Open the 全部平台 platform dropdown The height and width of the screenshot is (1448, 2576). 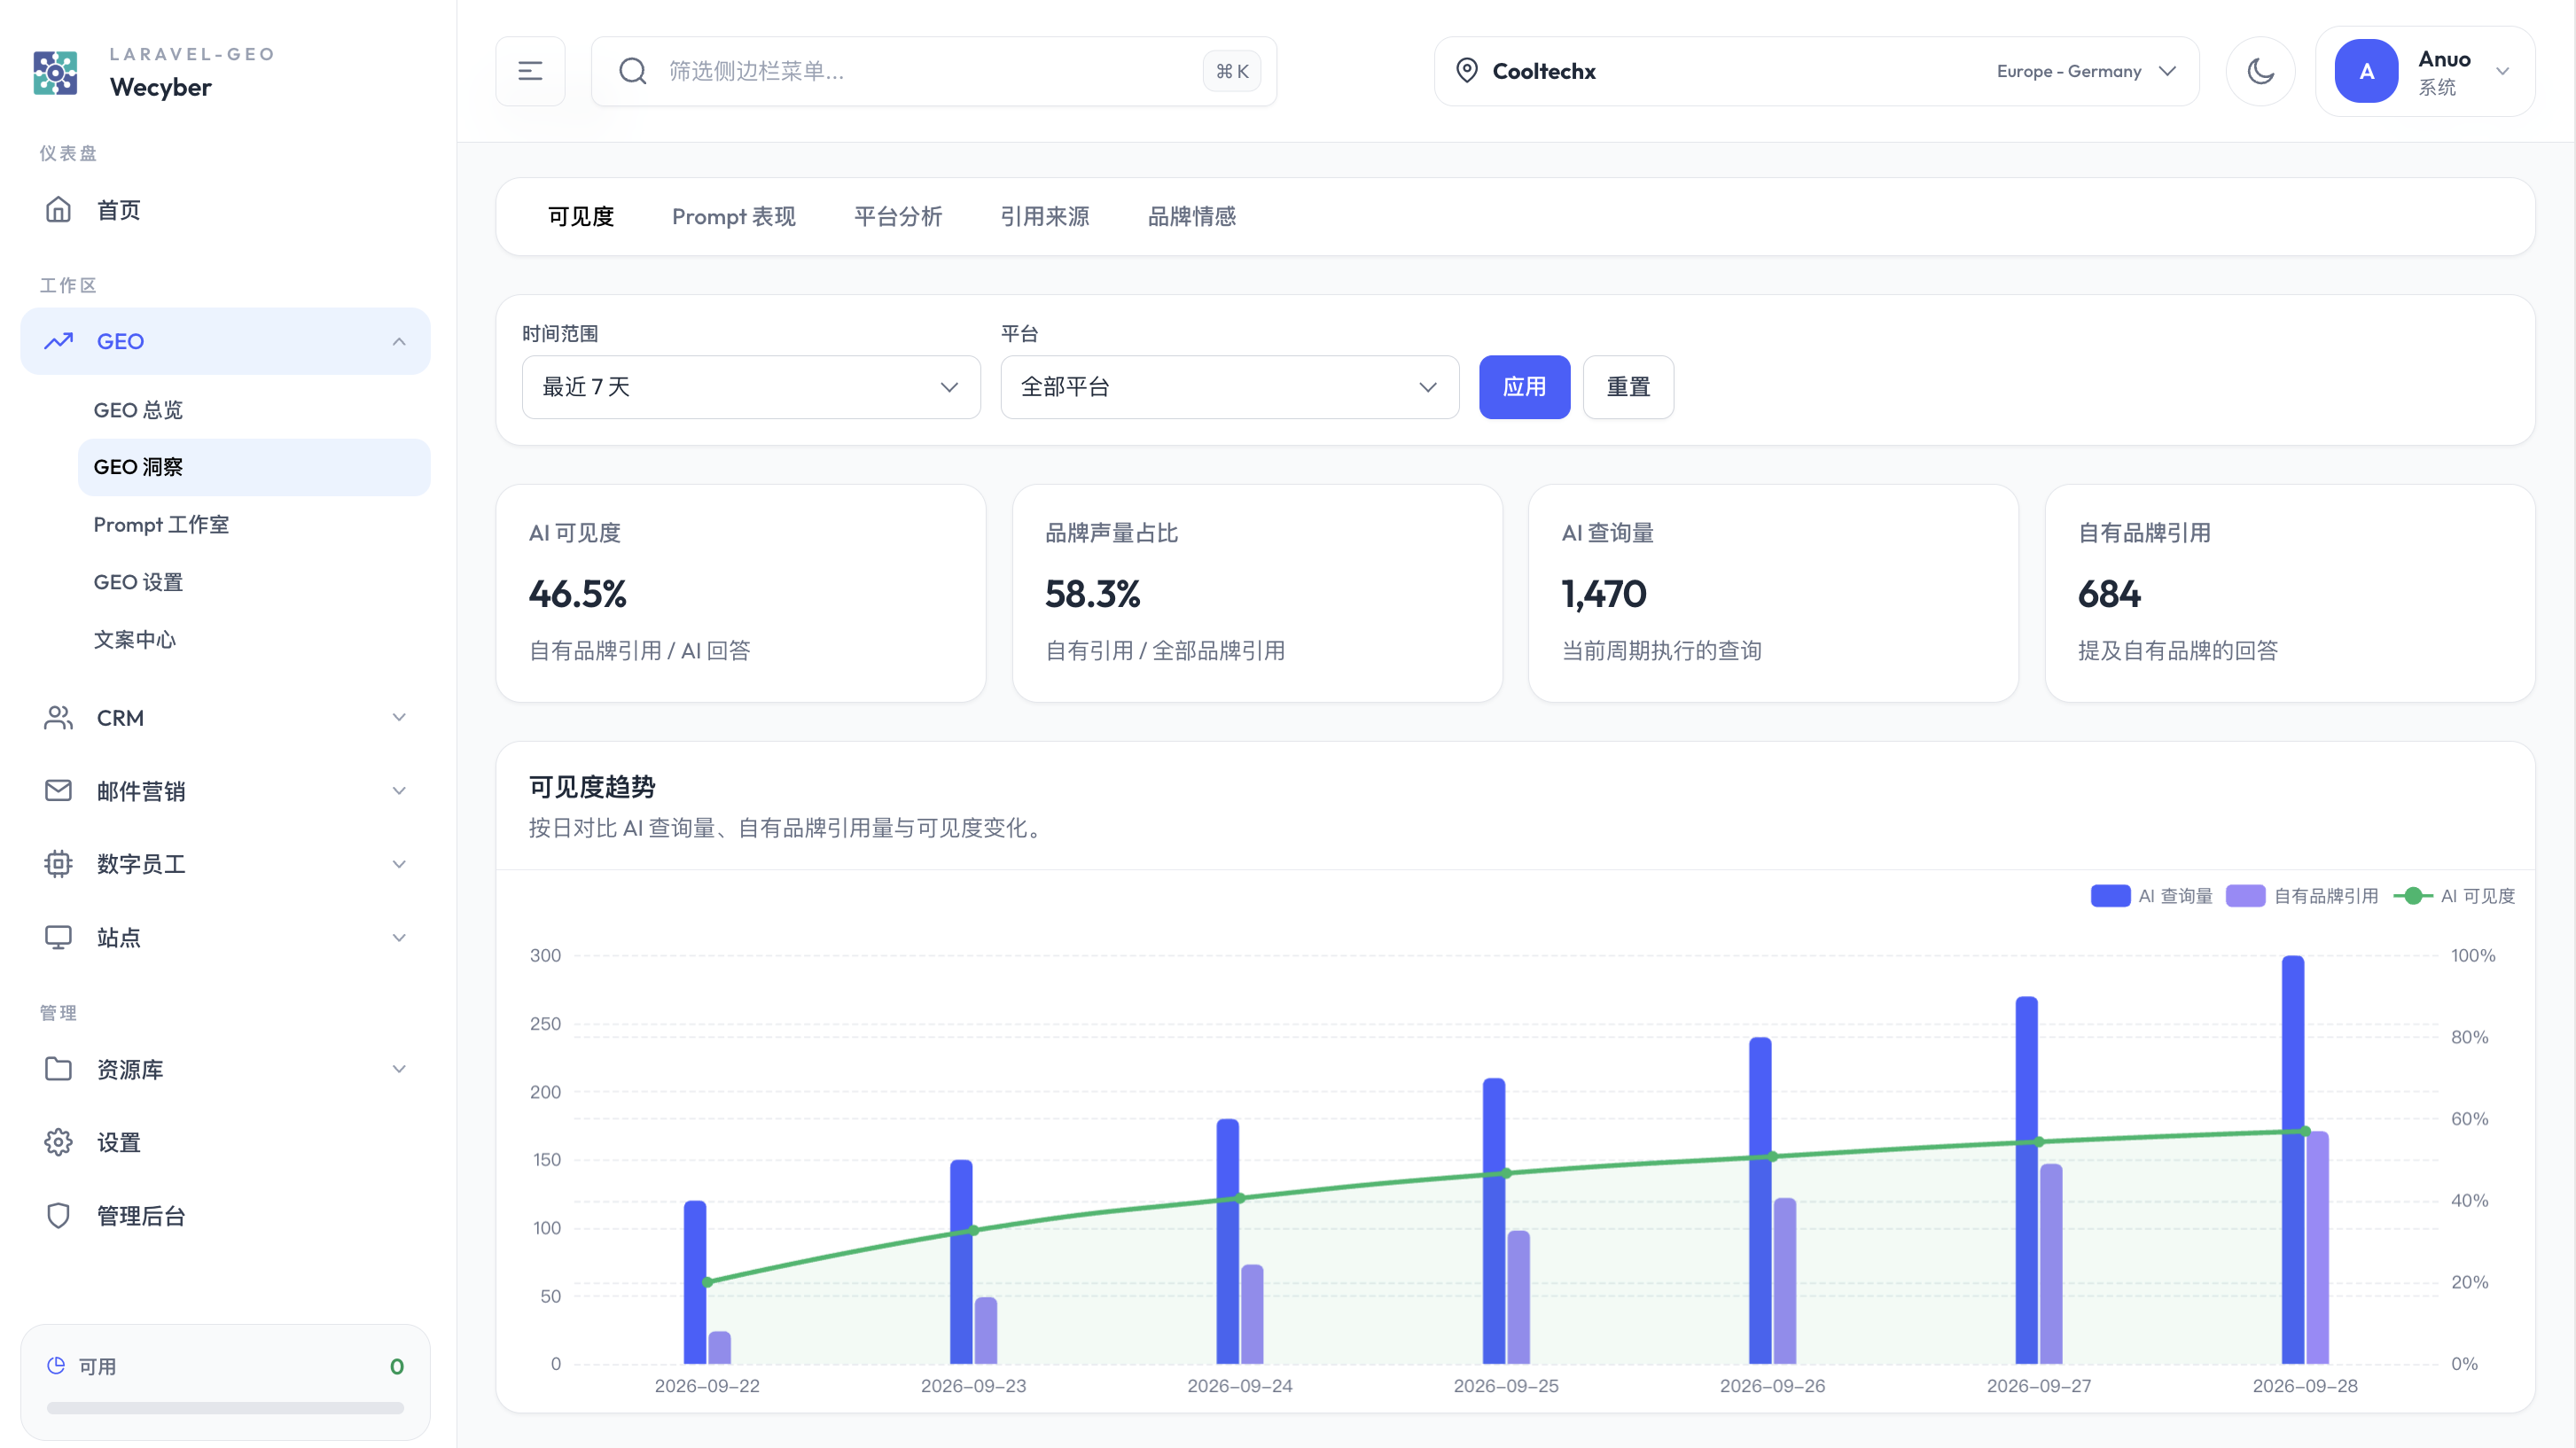click(1229, 387)
